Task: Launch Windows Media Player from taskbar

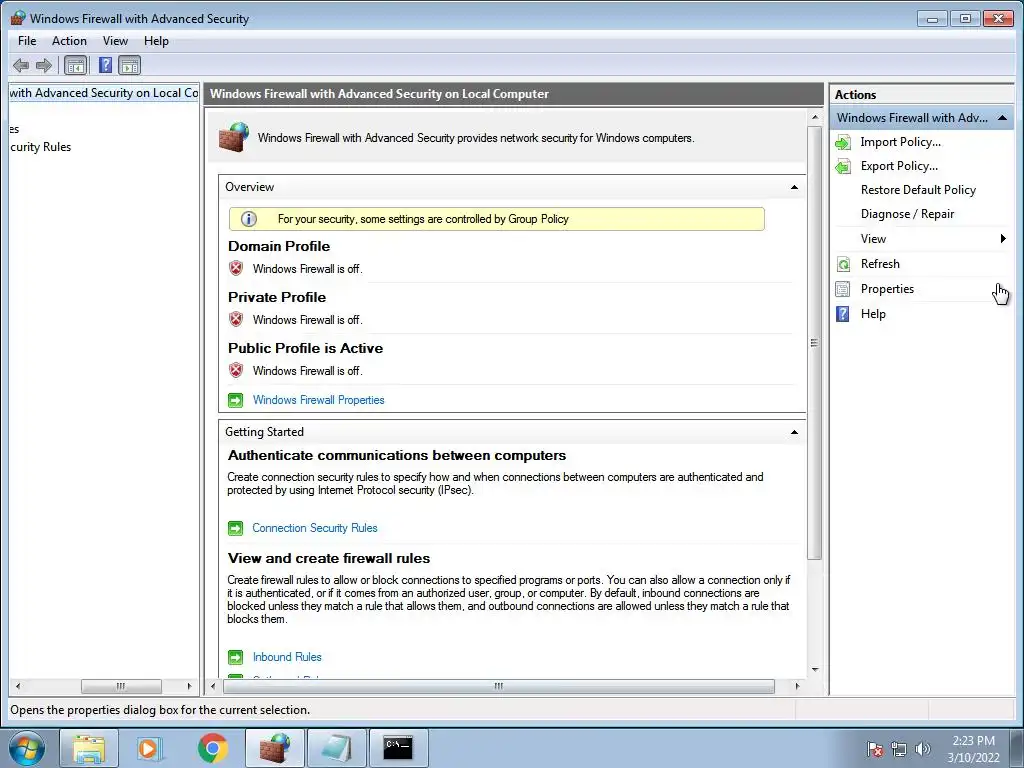Action: coord(150,748)
